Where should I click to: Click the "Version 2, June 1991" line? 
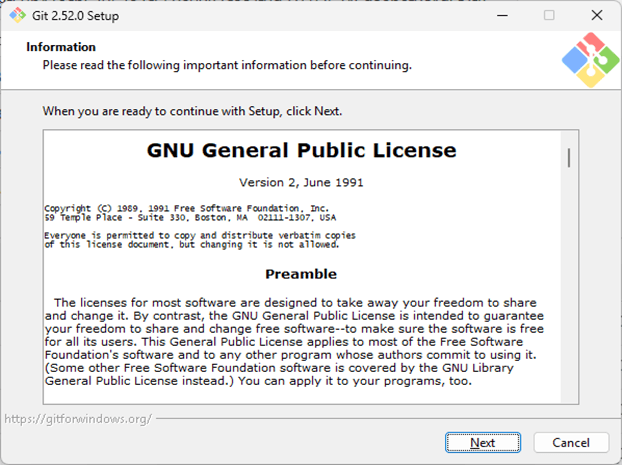301,182
